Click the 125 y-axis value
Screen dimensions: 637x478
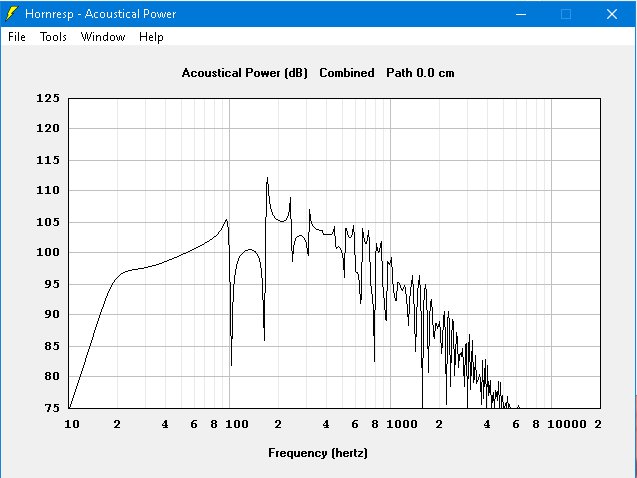[48, 98]
